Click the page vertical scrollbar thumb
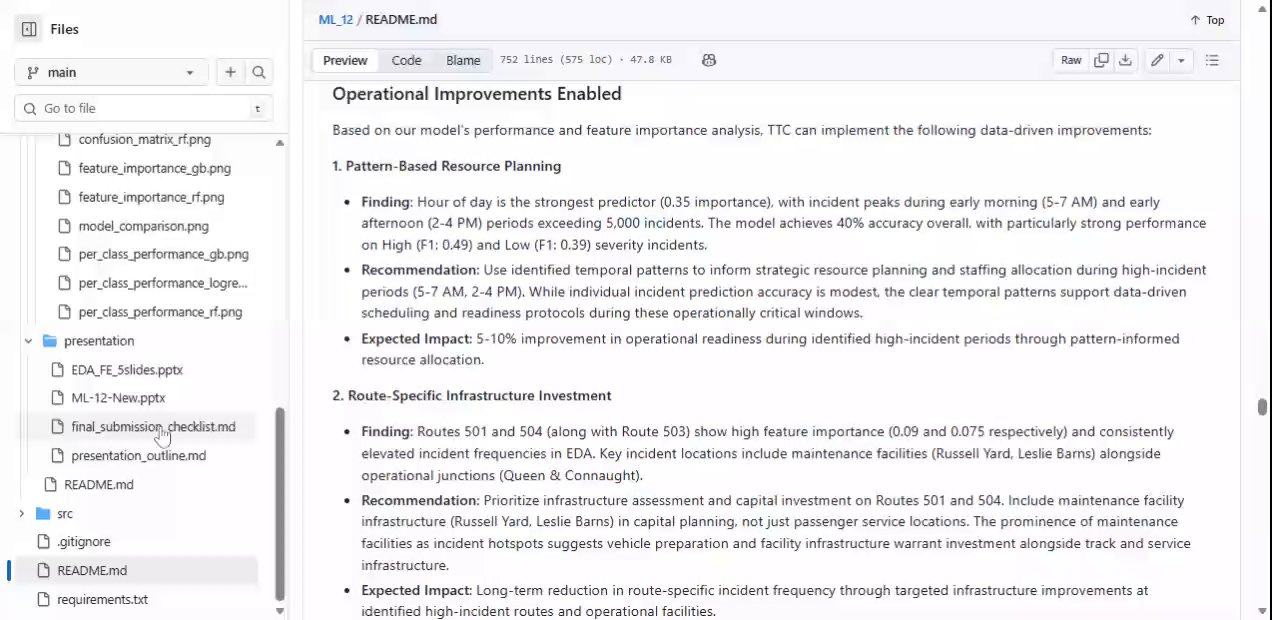This screenshot has width=1272, height=620. [1262, 406]
